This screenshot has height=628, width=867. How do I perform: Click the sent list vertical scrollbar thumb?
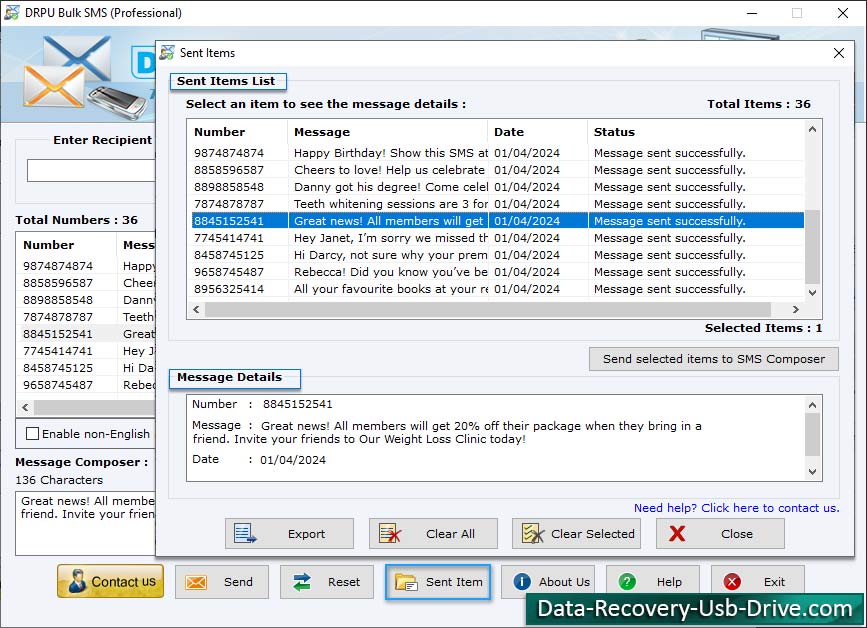tap(812, 247)
